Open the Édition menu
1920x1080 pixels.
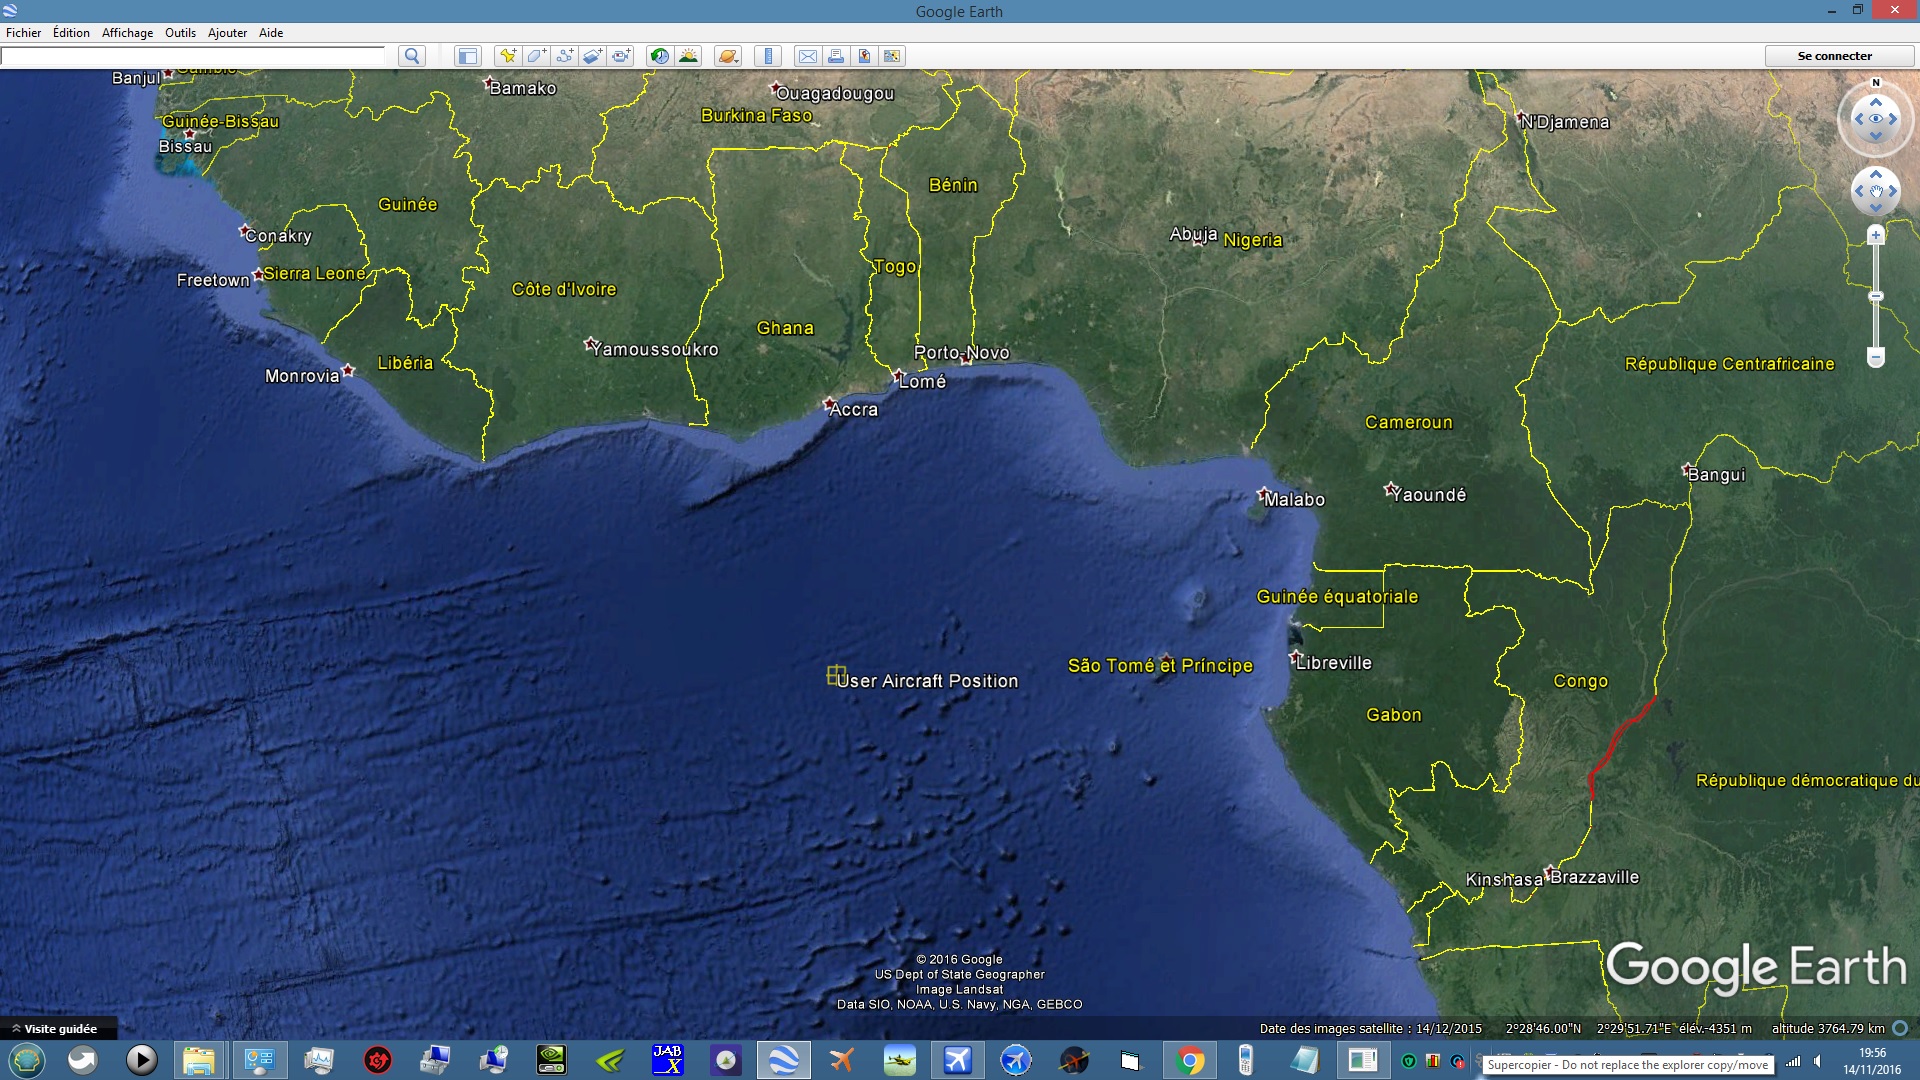[71, 33]
